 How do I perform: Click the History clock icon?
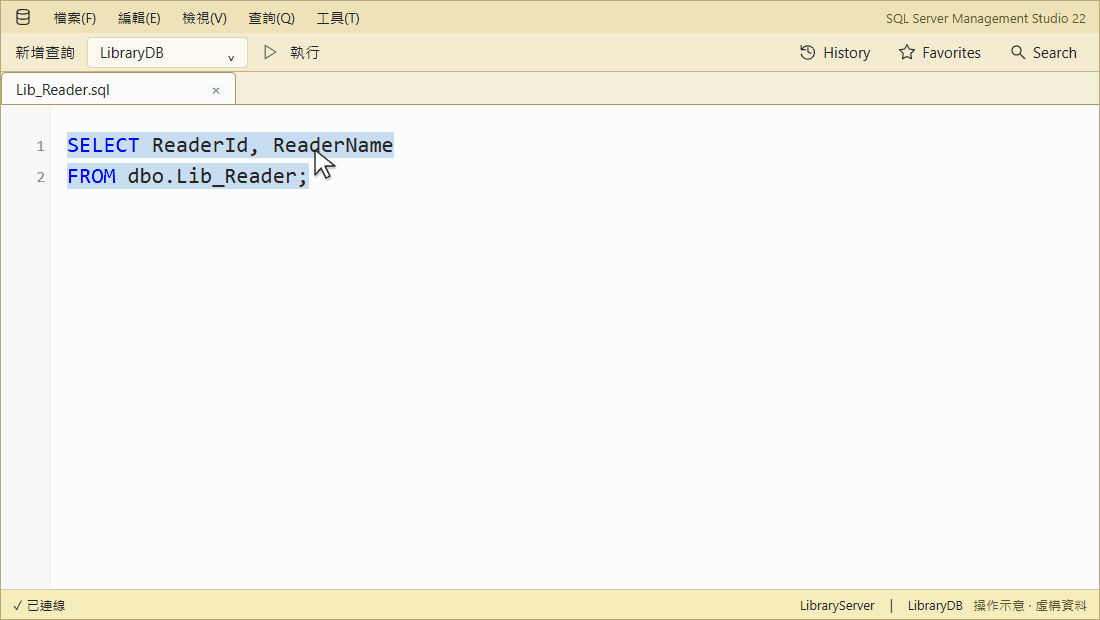[x=807, y=53]
